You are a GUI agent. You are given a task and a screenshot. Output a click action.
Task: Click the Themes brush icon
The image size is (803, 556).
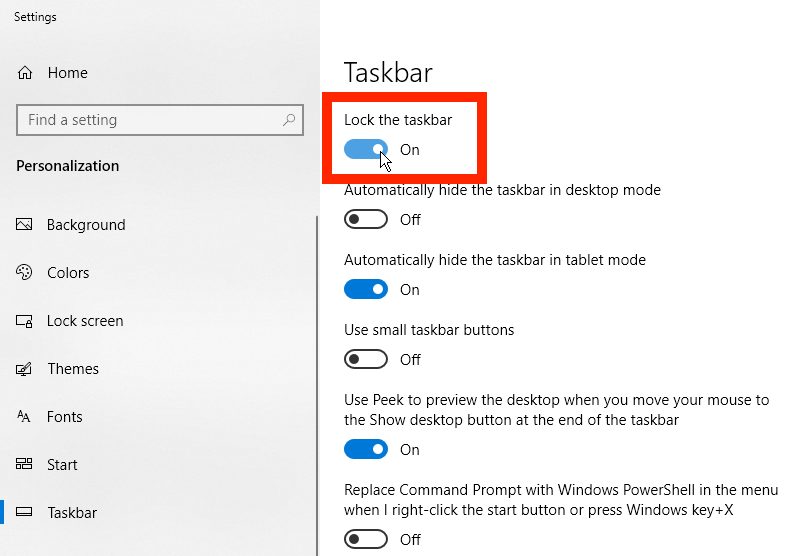pos(24,369)
